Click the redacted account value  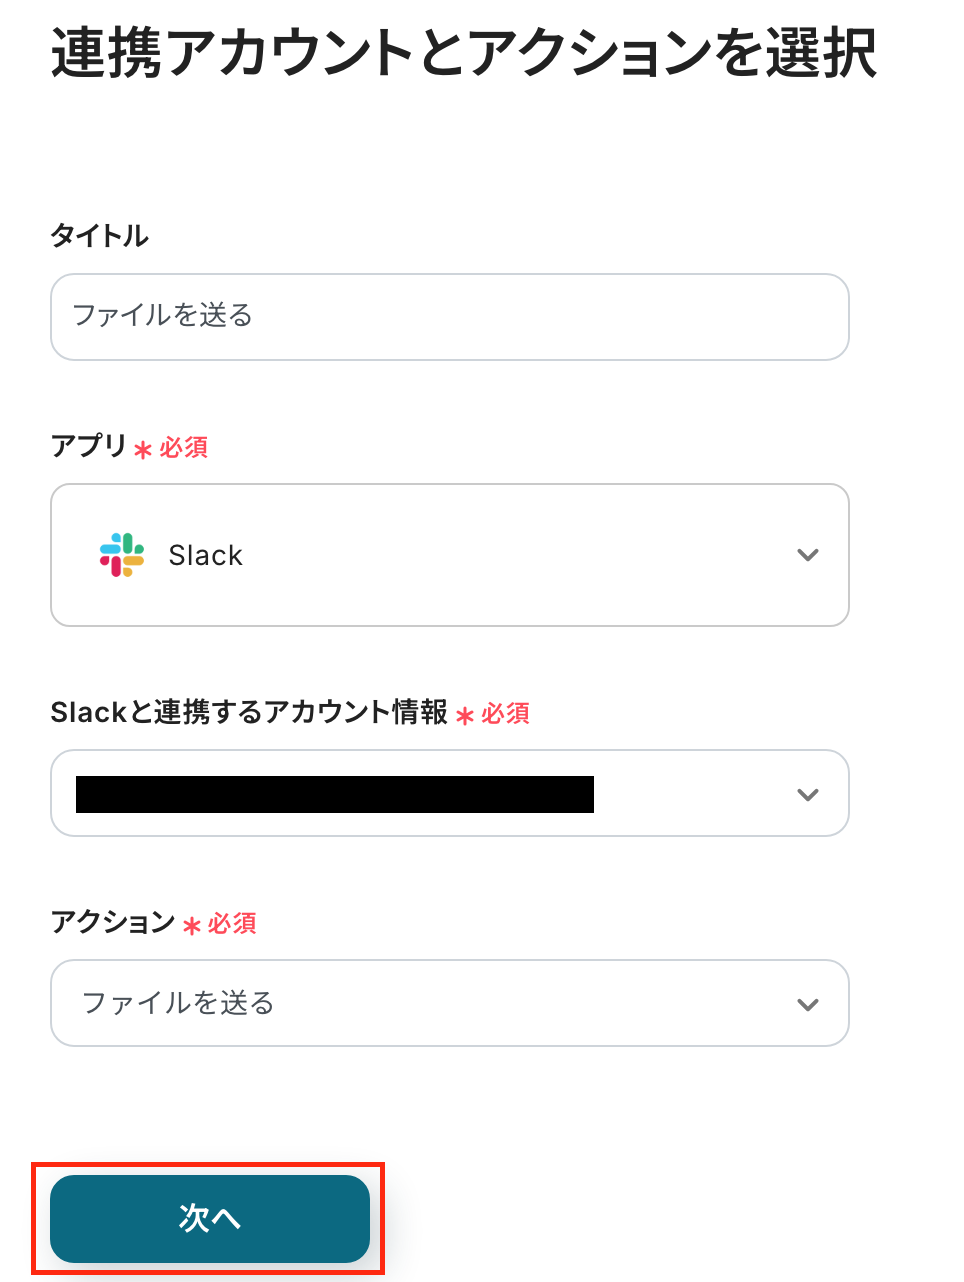coord(335,795)
